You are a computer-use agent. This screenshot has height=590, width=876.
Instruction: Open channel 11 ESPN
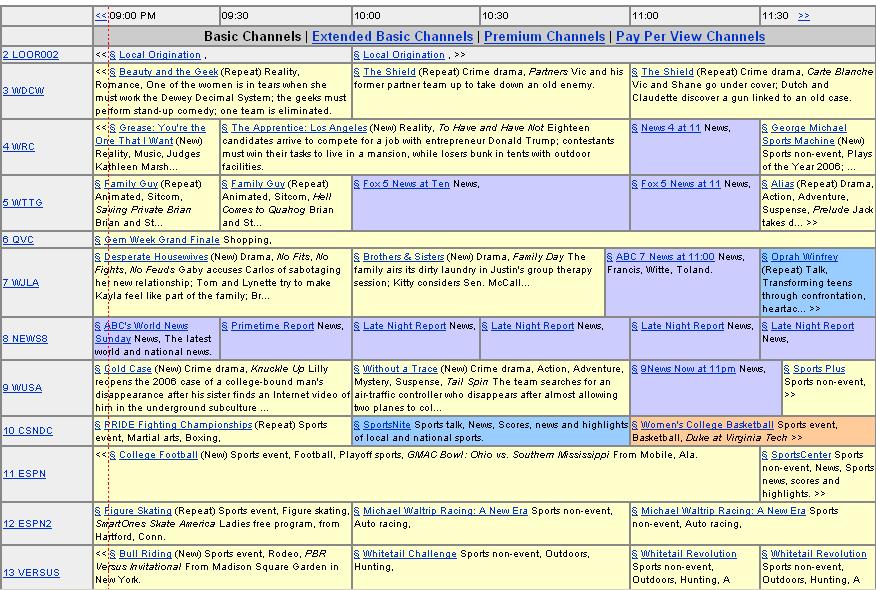point(25,474)
